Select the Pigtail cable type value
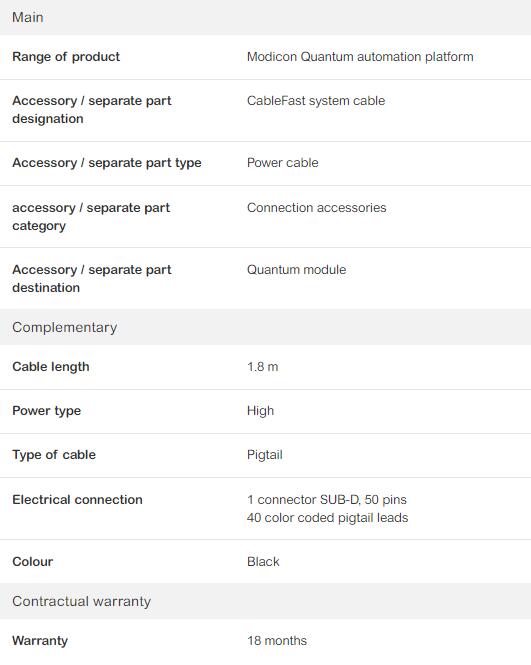 265,455
